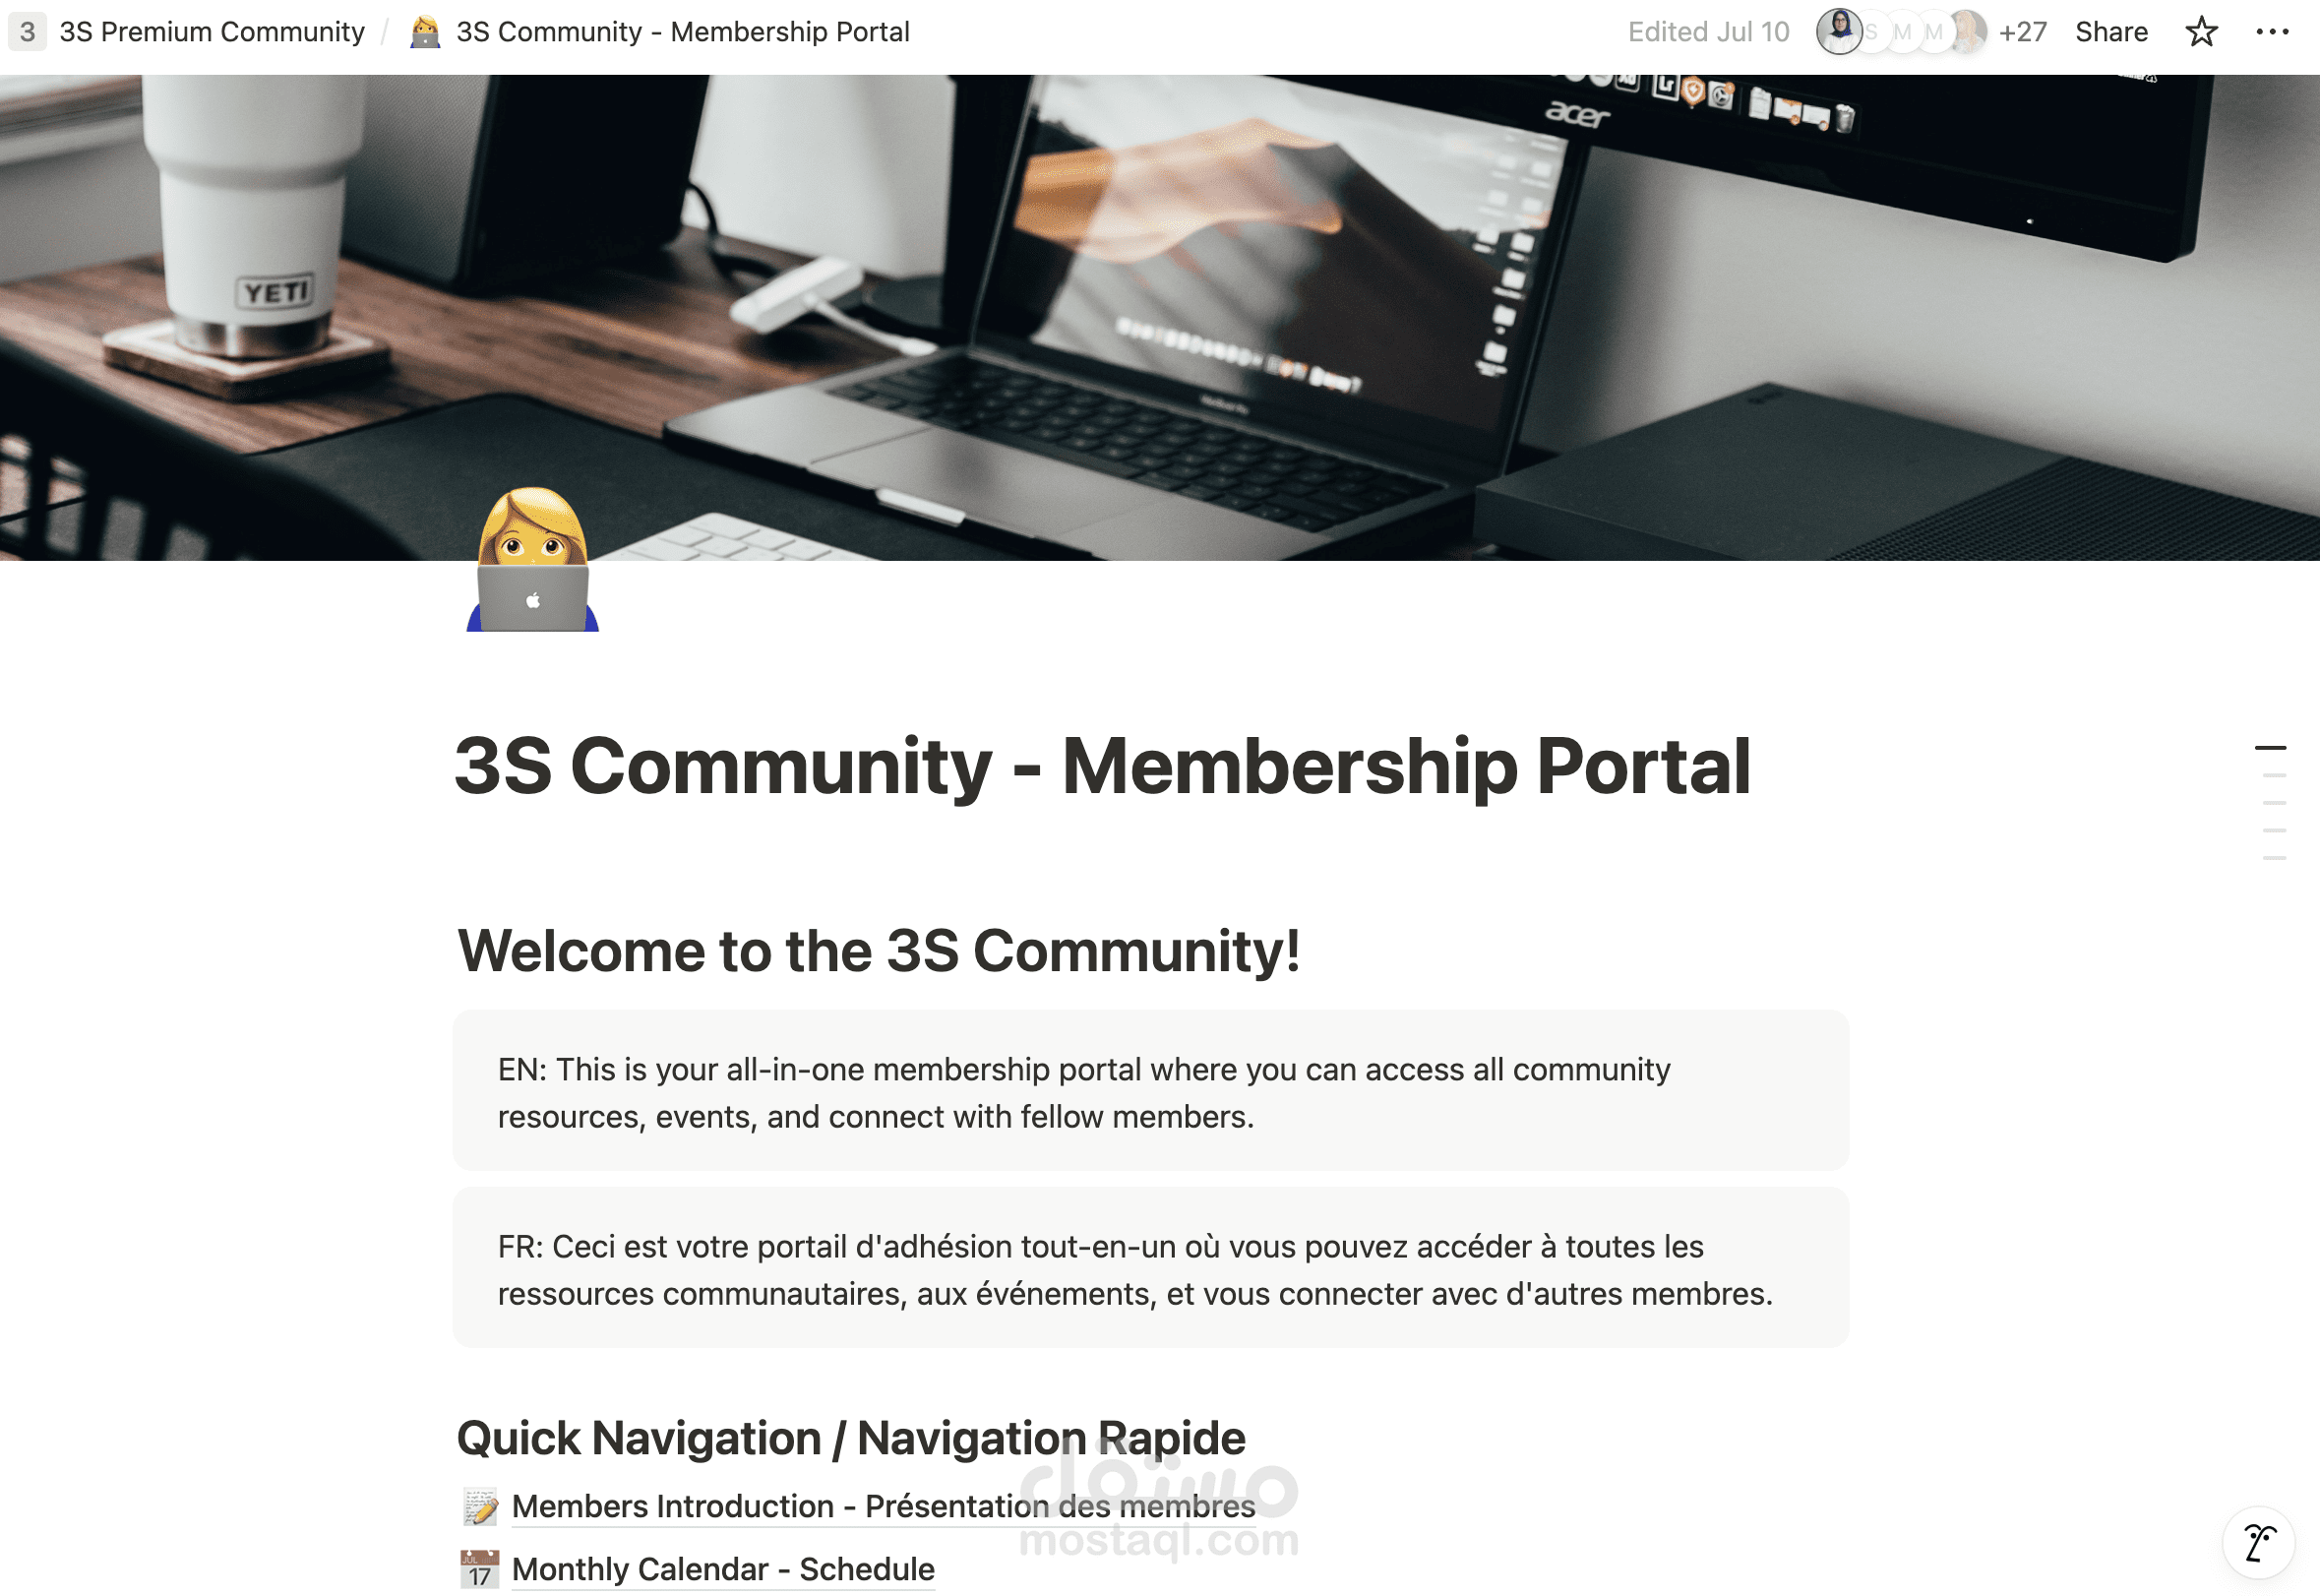Show the +27 additional viewers list
Viewport: 2320px width, 1596px height.
pyautogui.click(x=2022, y=32)
